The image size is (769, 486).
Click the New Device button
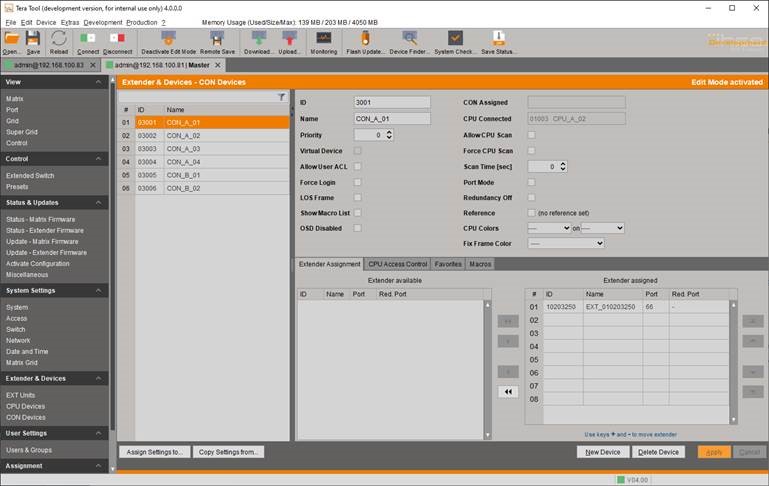click(x=603, y=452)
